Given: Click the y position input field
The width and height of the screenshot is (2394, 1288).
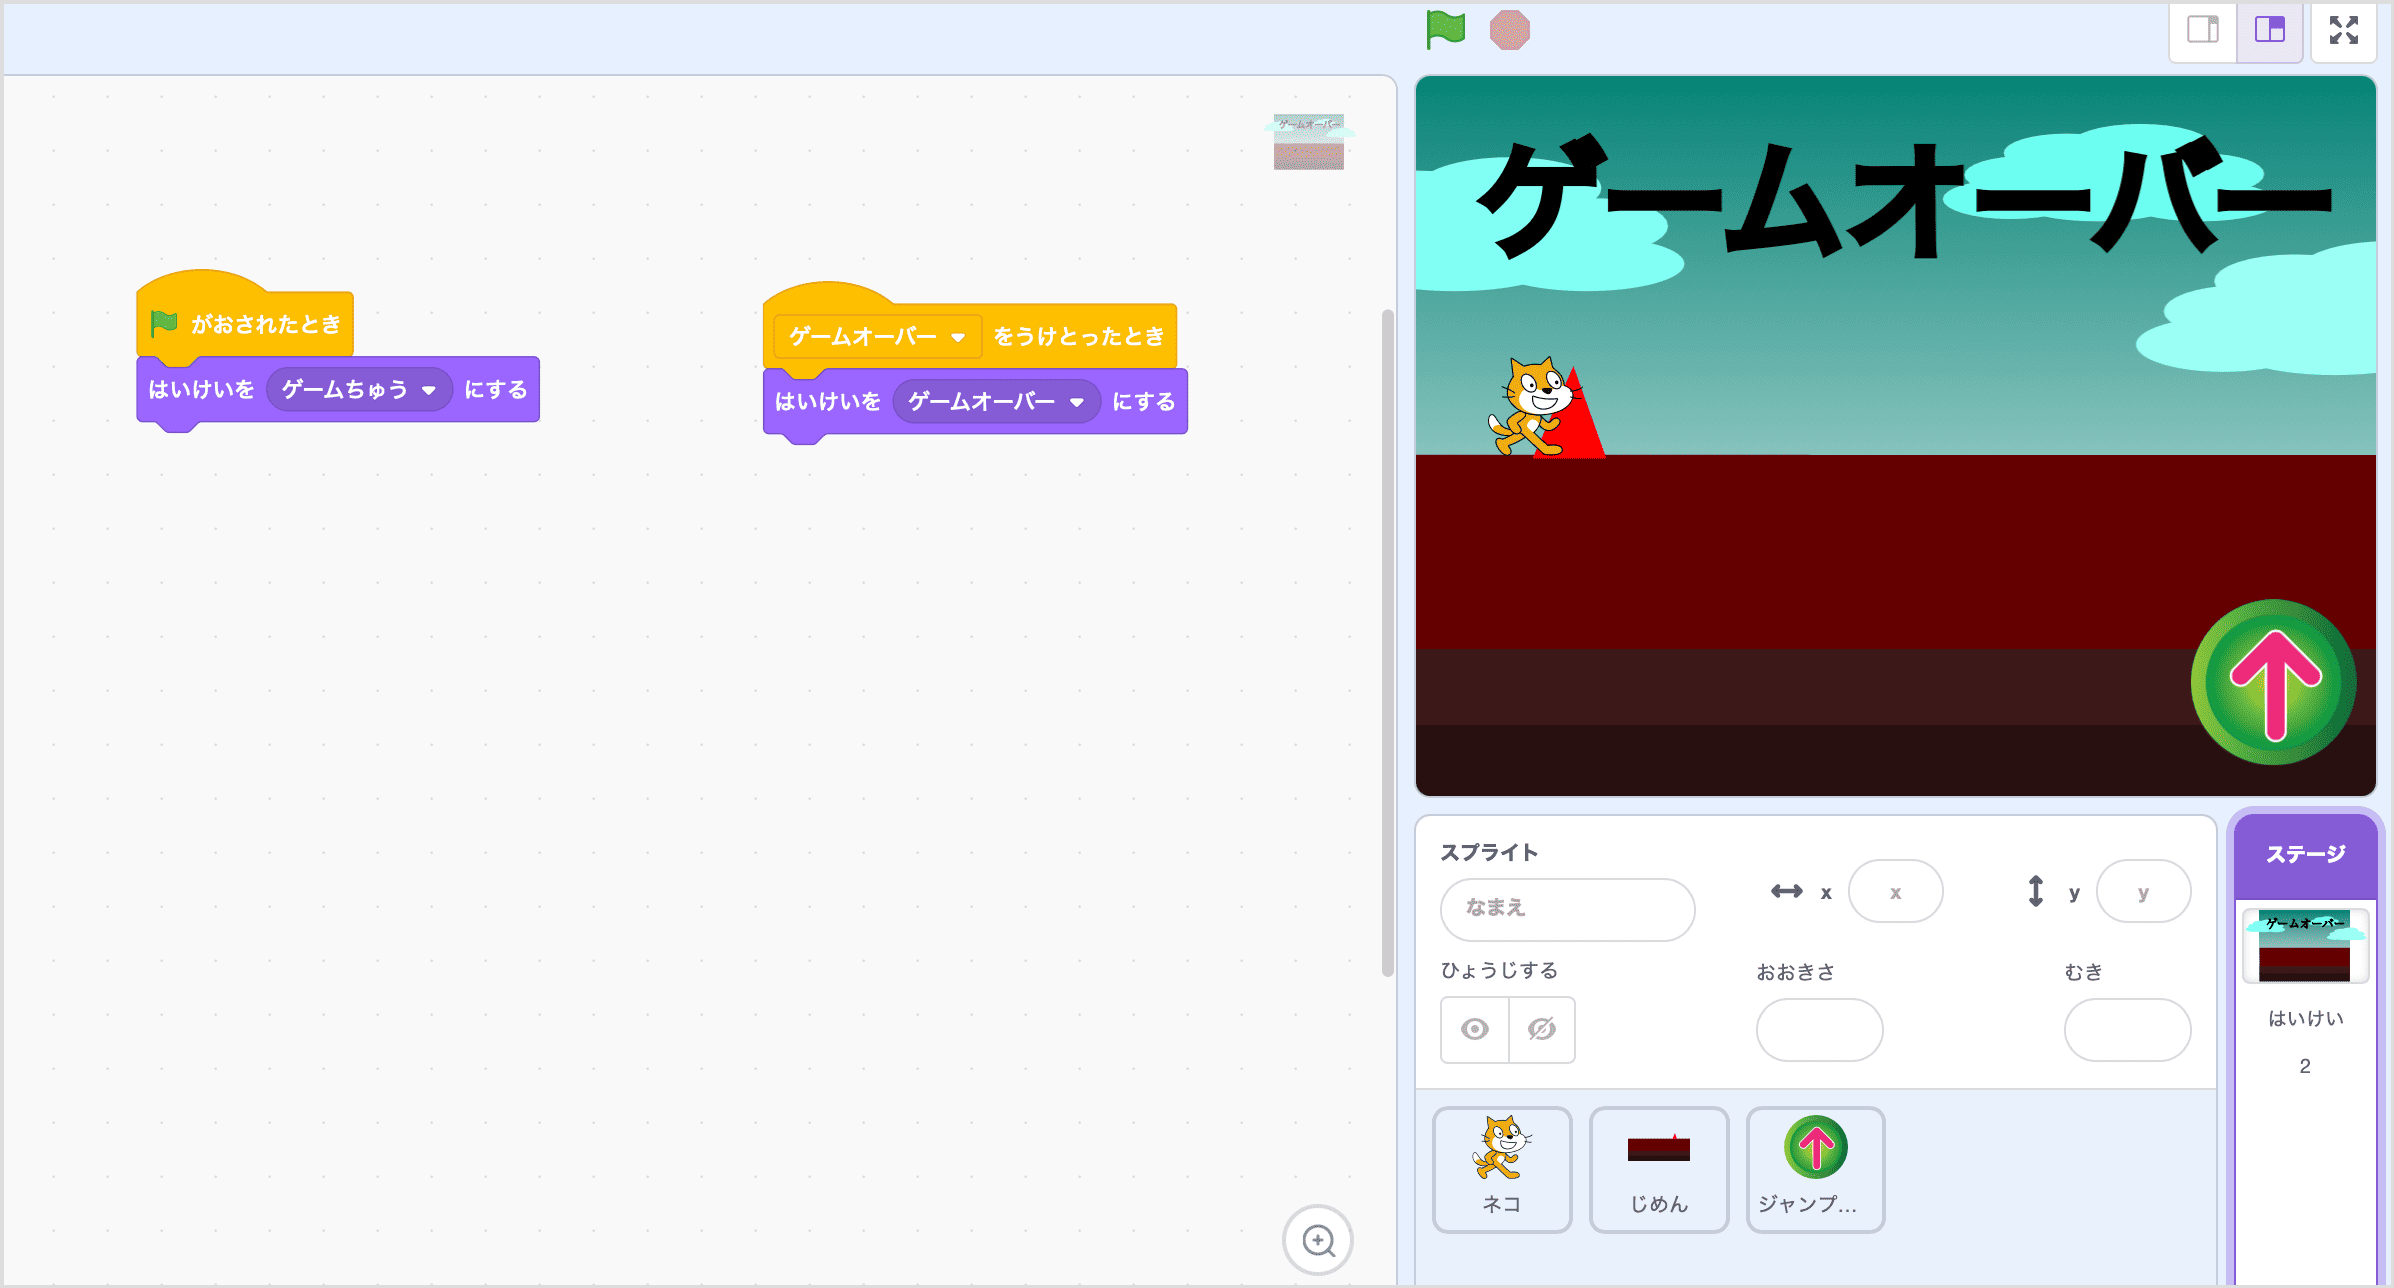Looking at the screenshot, I should (x=2143, y=891).
